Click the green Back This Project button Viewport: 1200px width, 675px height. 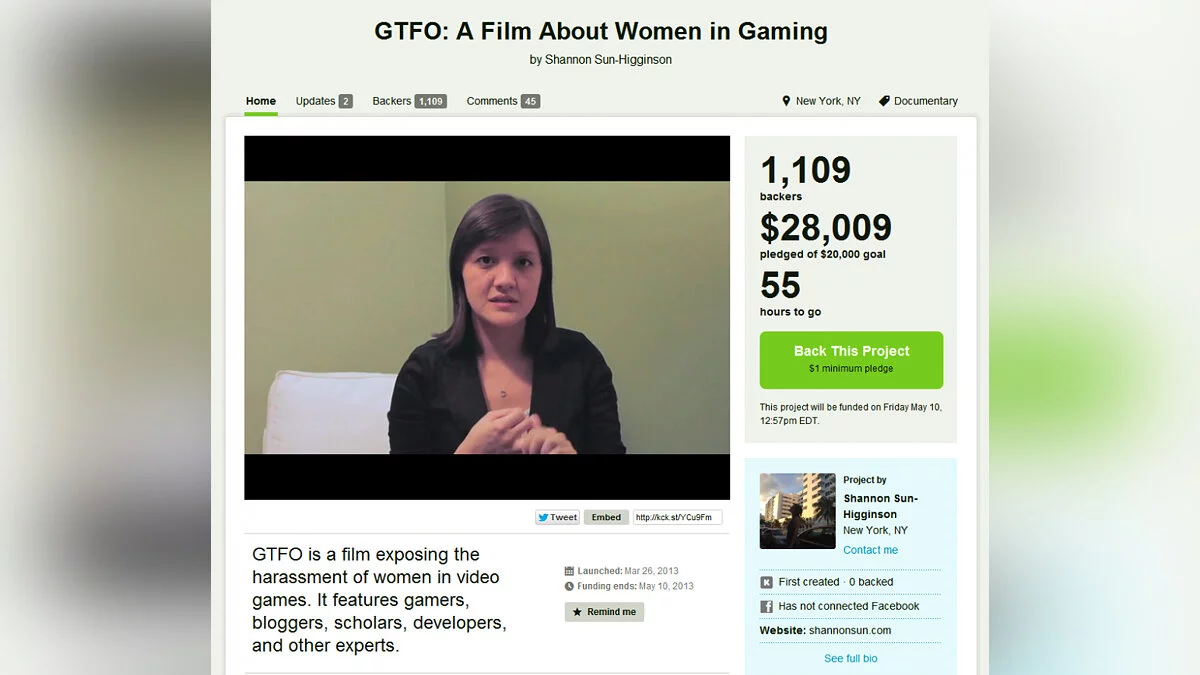pos(851,360)
